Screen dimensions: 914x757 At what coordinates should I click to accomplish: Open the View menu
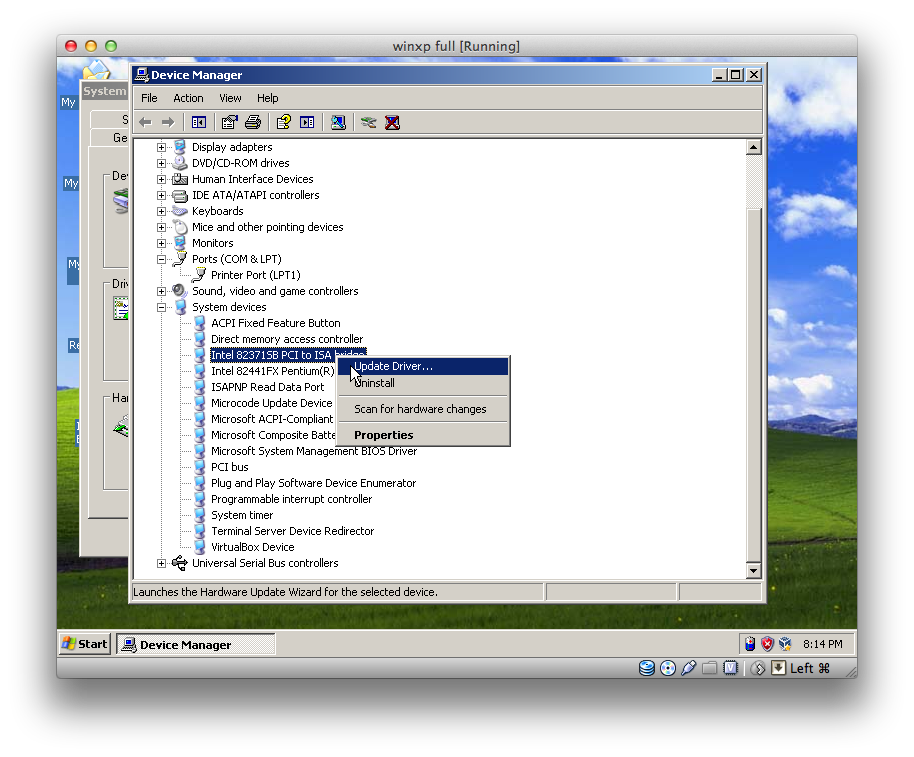click(x=230, y=98)
